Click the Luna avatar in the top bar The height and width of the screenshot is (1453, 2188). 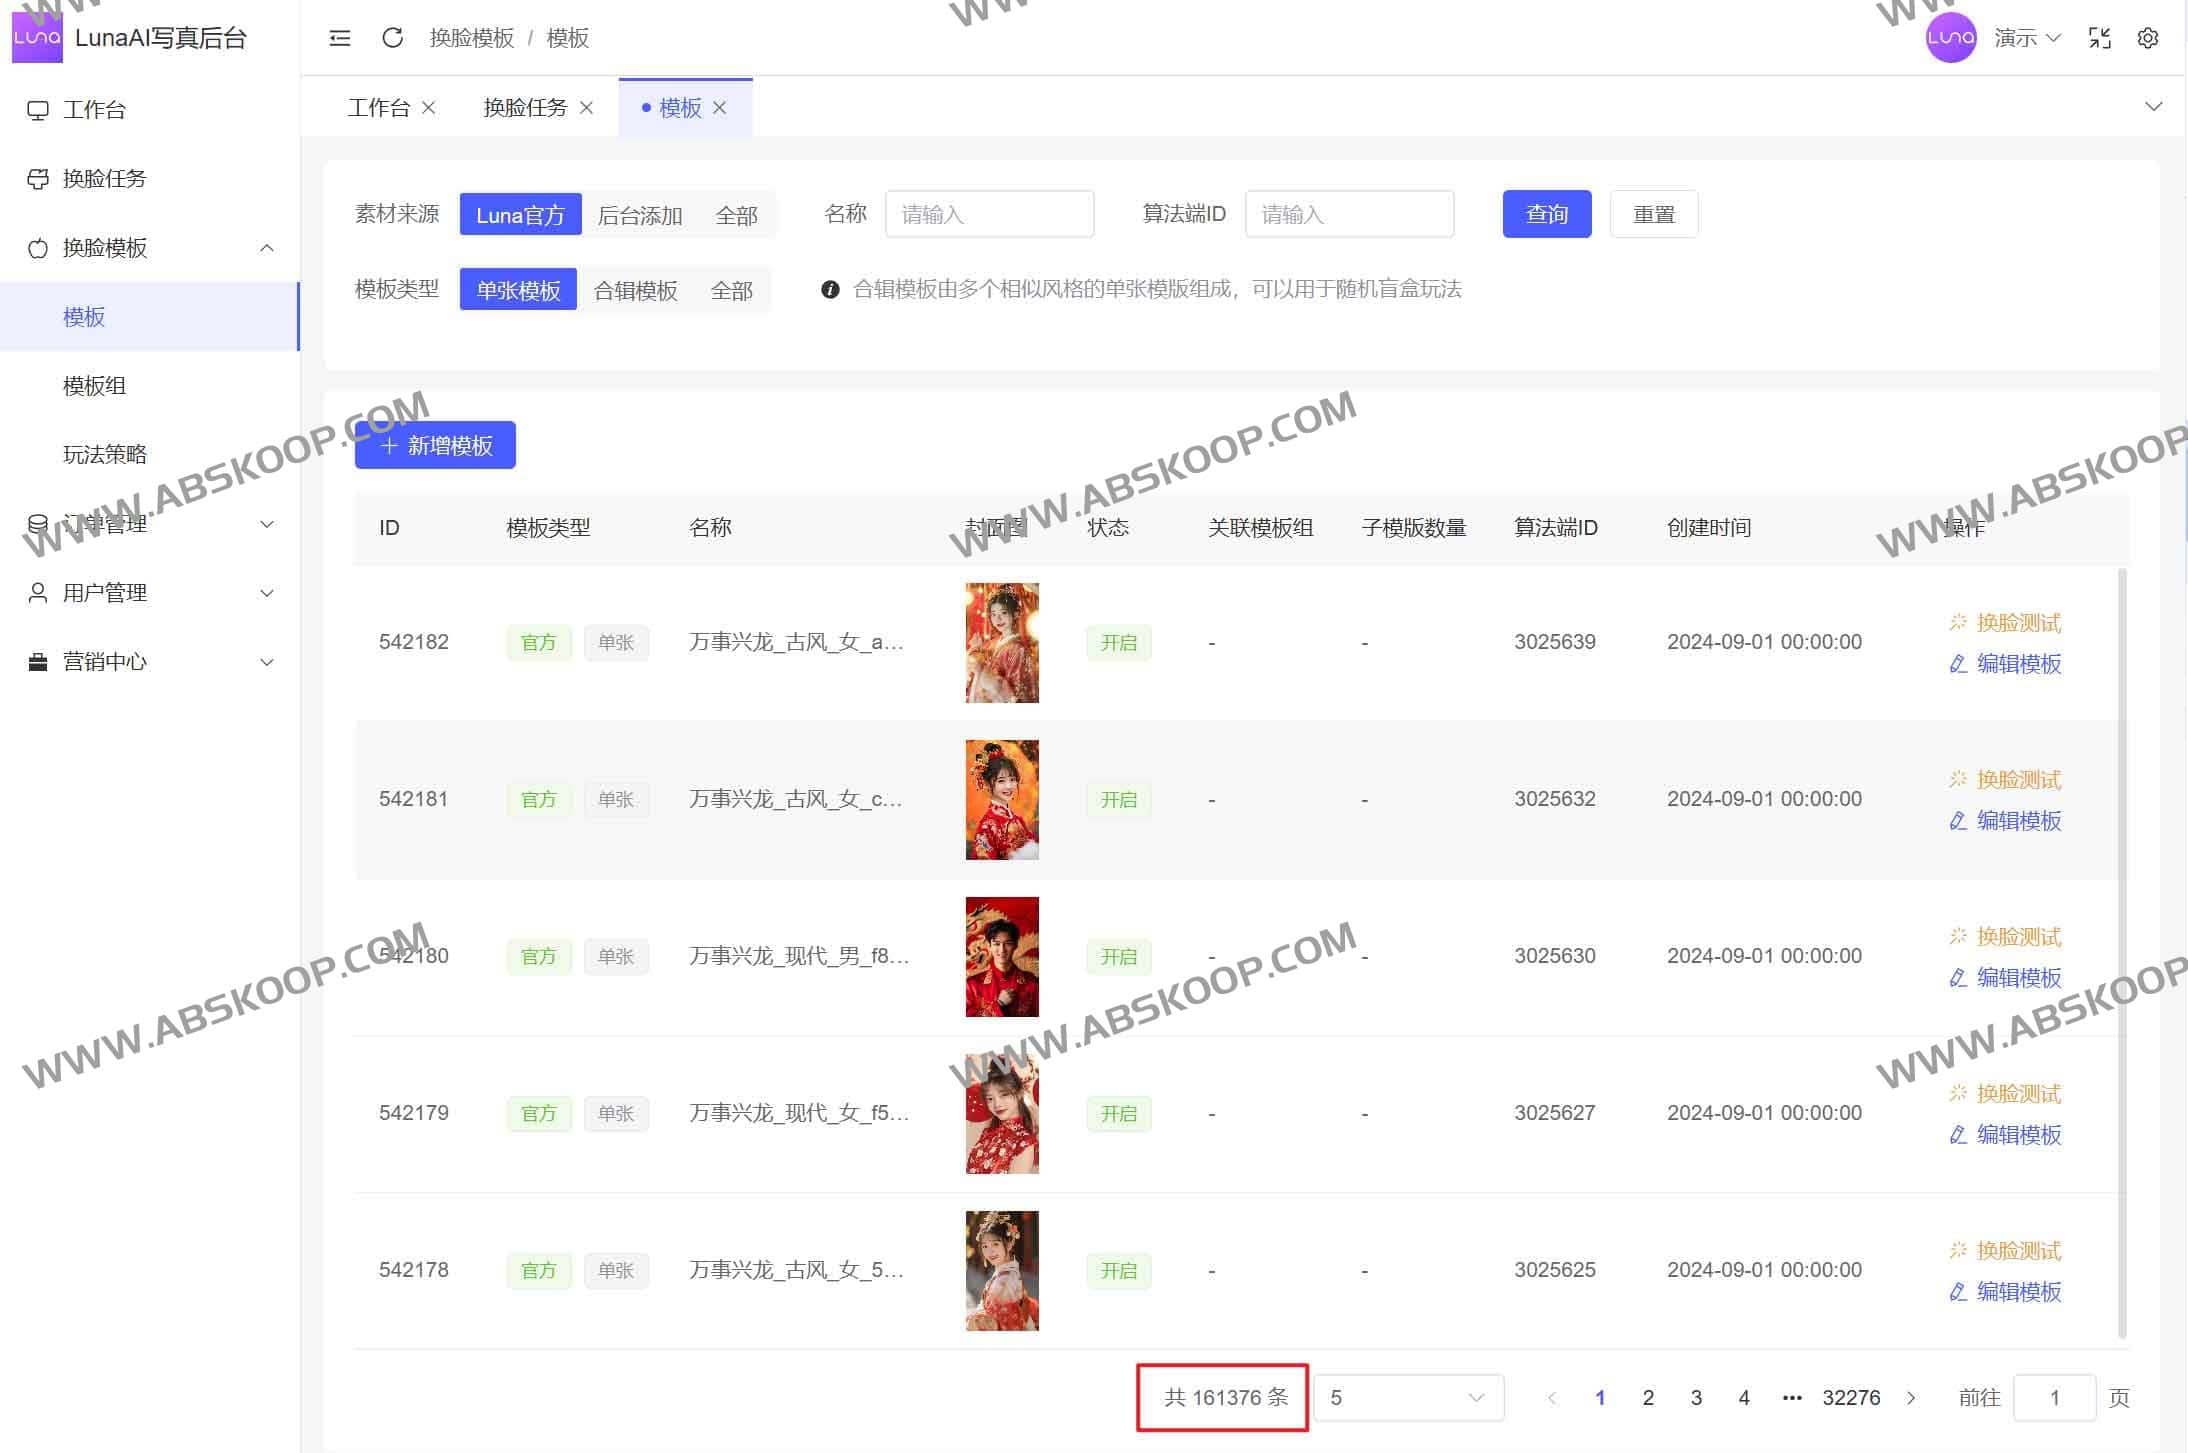coord(1951,37)
